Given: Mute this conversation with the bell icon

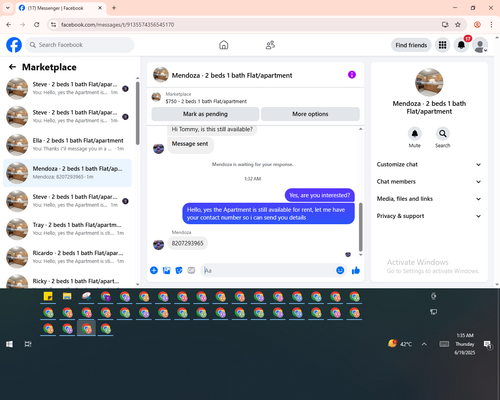Looking at the screenshot, I should (x=415, y=134).
